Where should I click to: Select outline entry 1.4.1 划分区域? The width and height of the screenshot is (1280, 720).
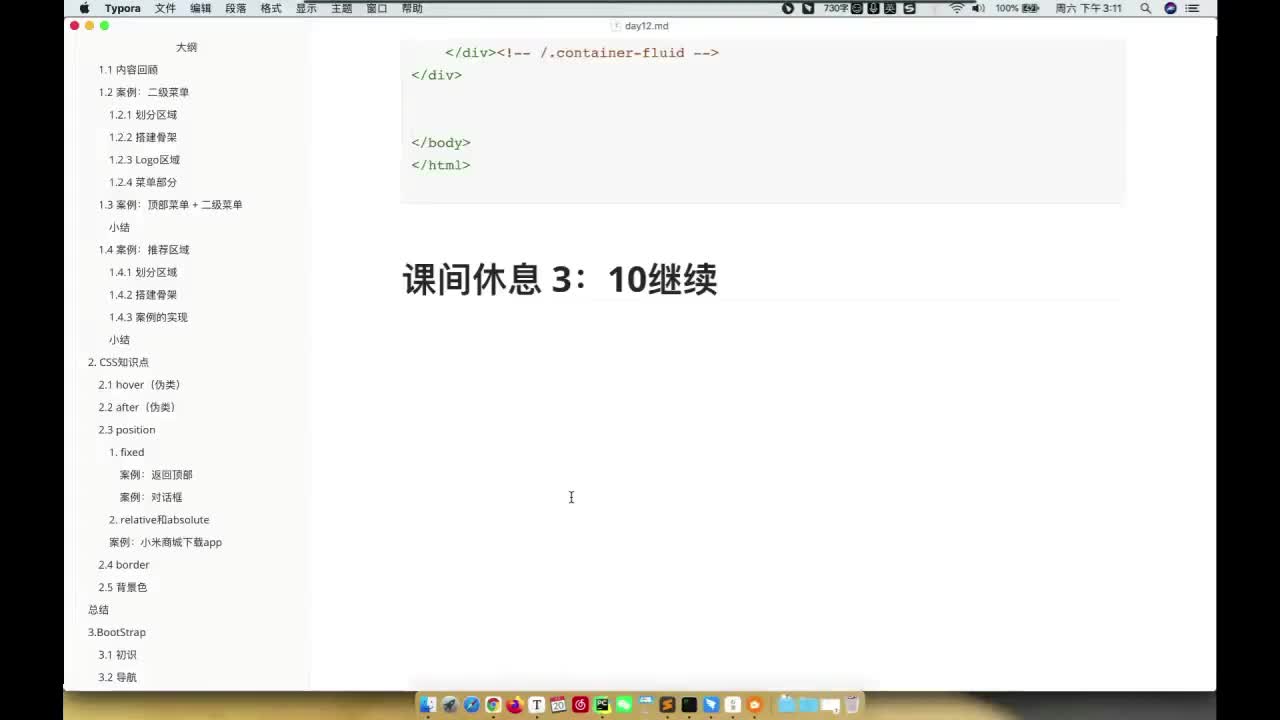(x=143, y=272)
